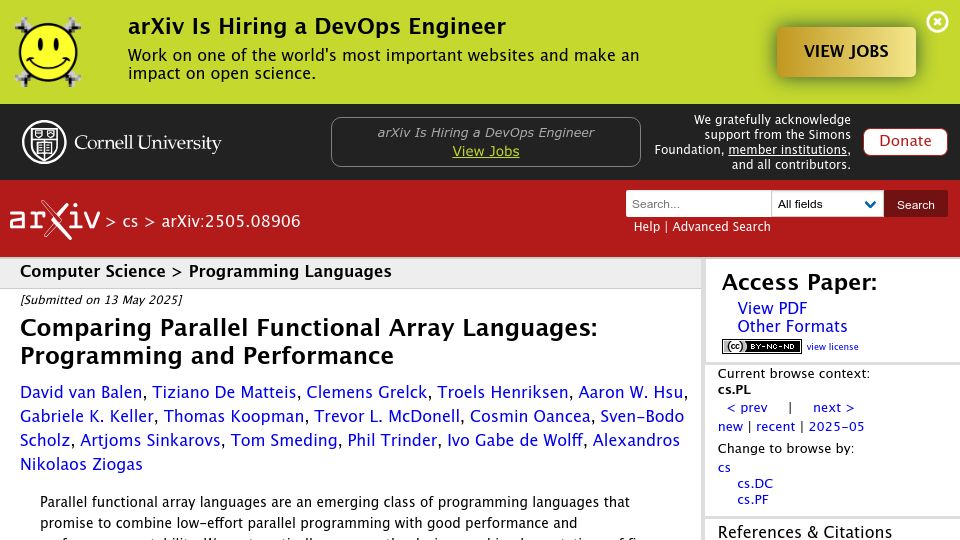Click the smiley face banner icon
Image resolution: width=960 pixels, height=540 pixels.
pos(48,52)
